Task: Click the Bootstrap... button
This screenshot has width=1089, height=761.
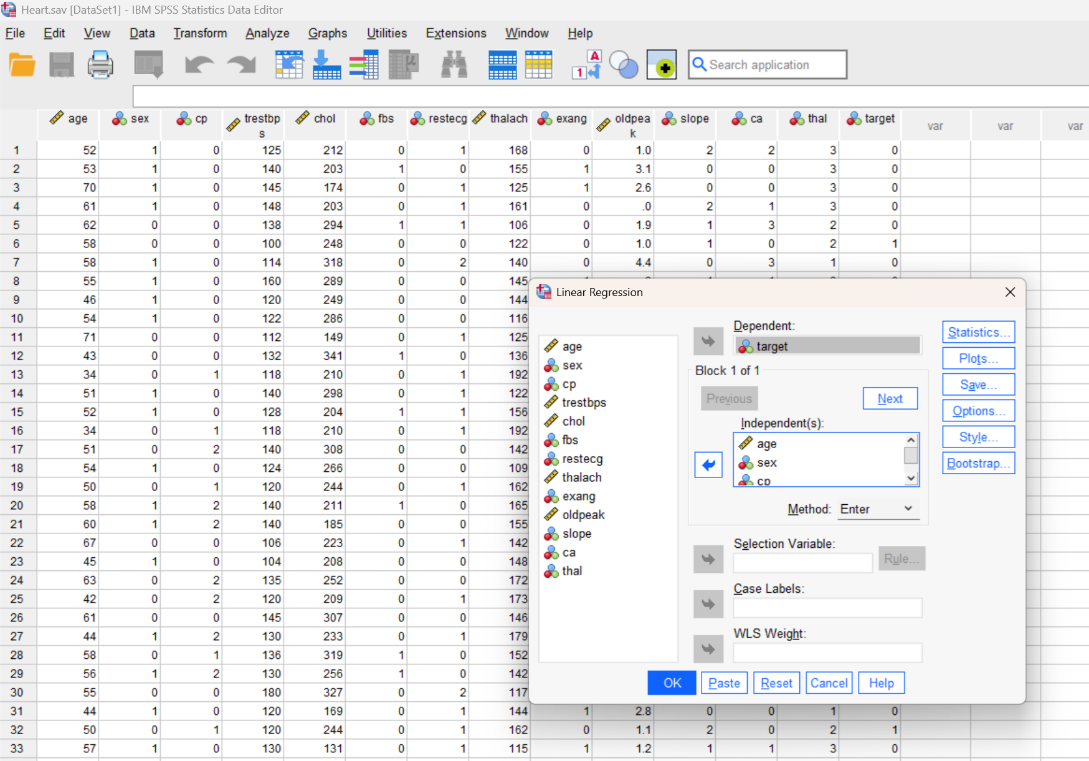Action: point(979,463)
